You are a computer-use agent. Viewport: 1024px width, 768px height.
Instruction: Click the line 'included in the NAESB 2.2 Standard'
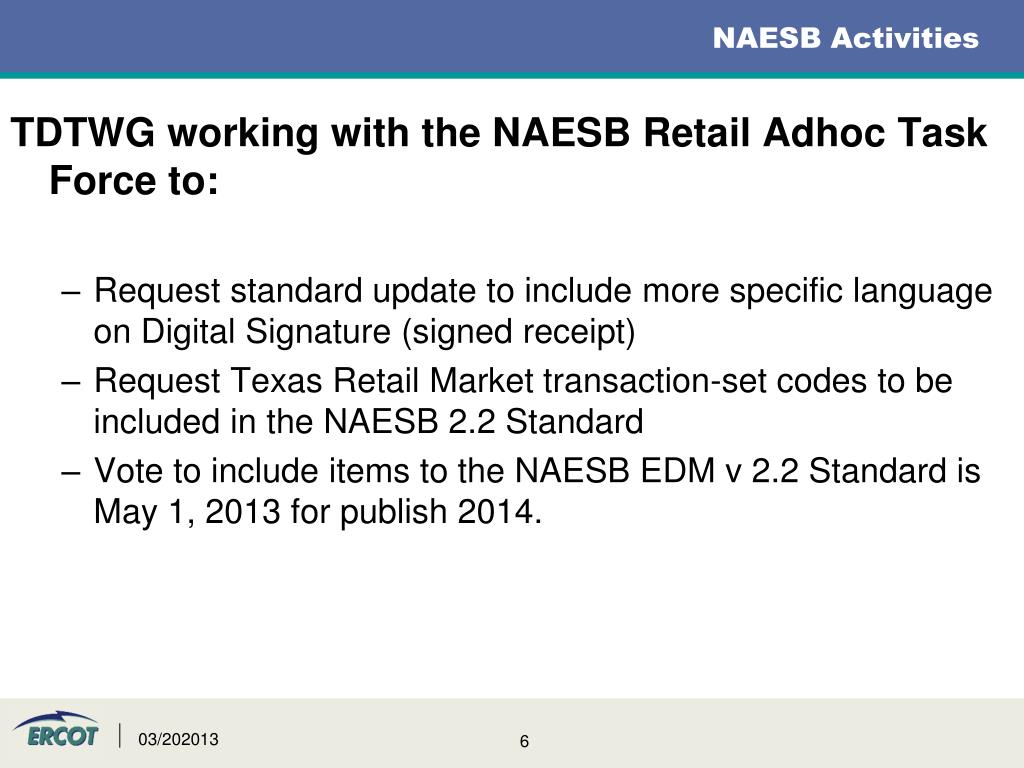click(368, 421)
